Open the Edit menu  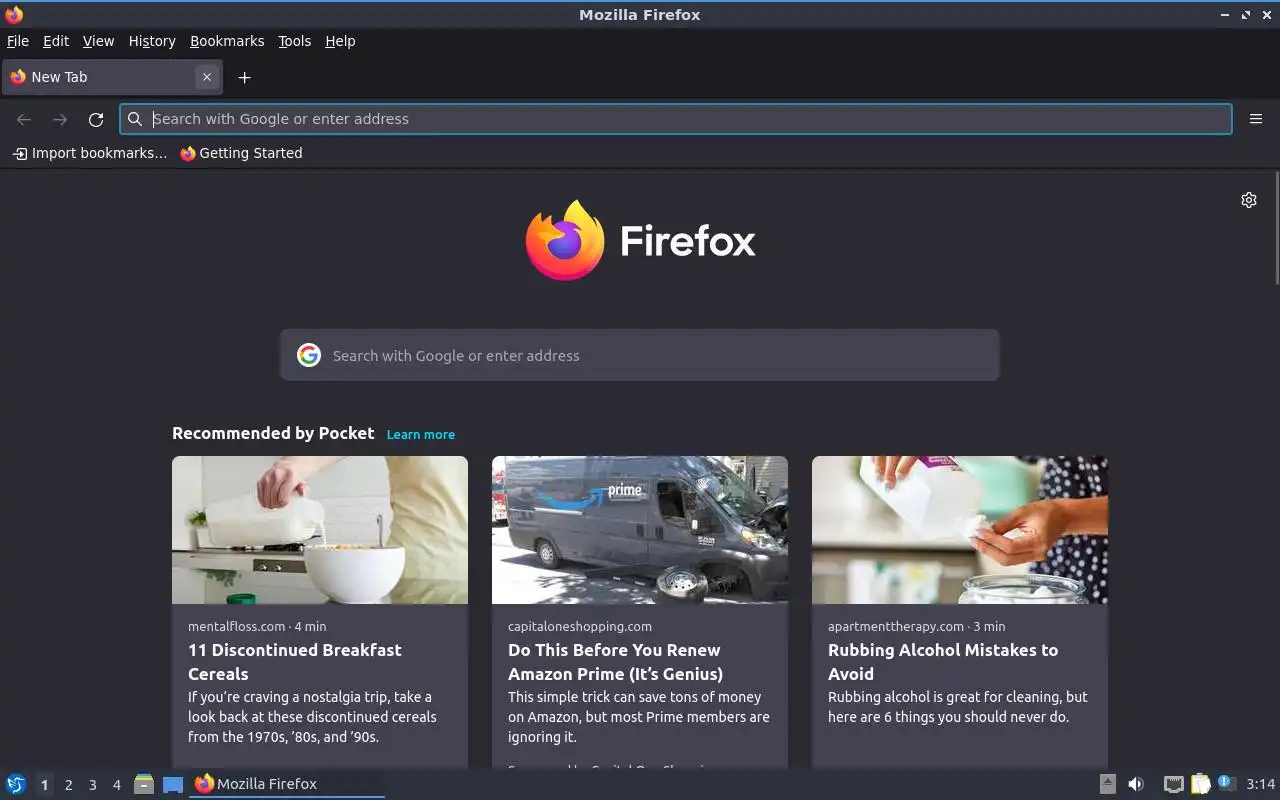click(56, 41)
